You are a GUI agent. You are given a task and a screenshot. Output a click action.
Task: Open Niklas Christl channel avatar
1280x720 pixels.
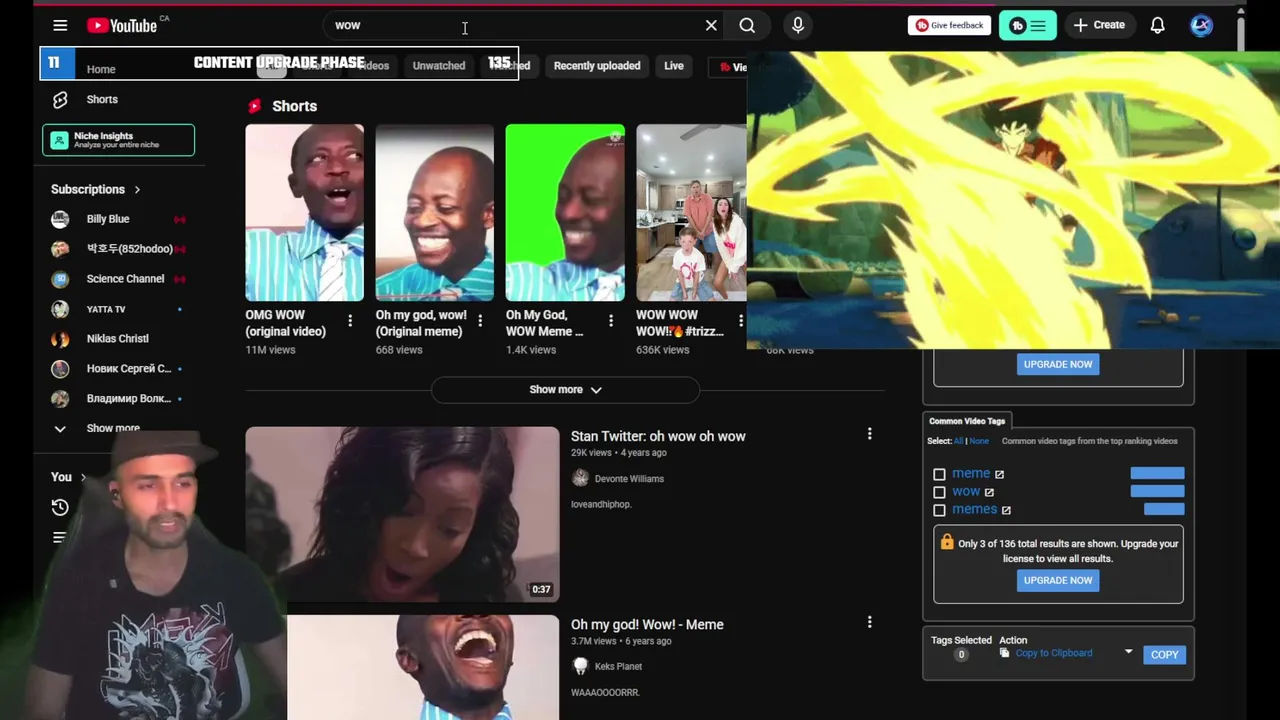coord(60,339)
